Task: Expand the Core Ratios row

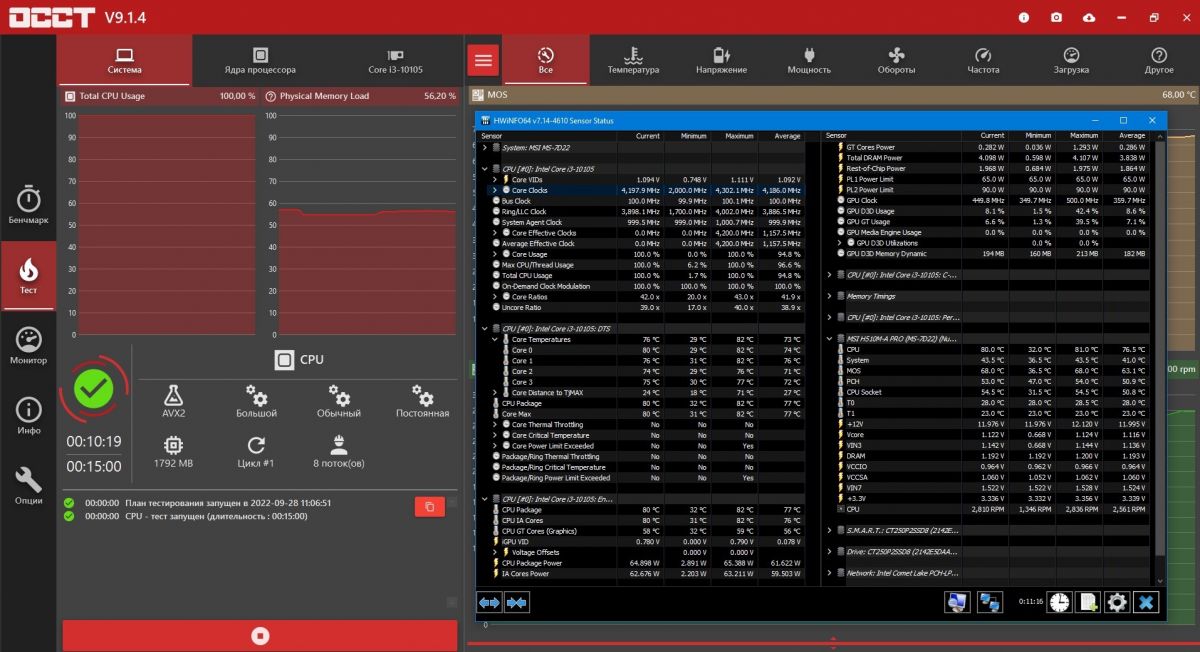Action: pyautogui.click(x=495, y=297)
